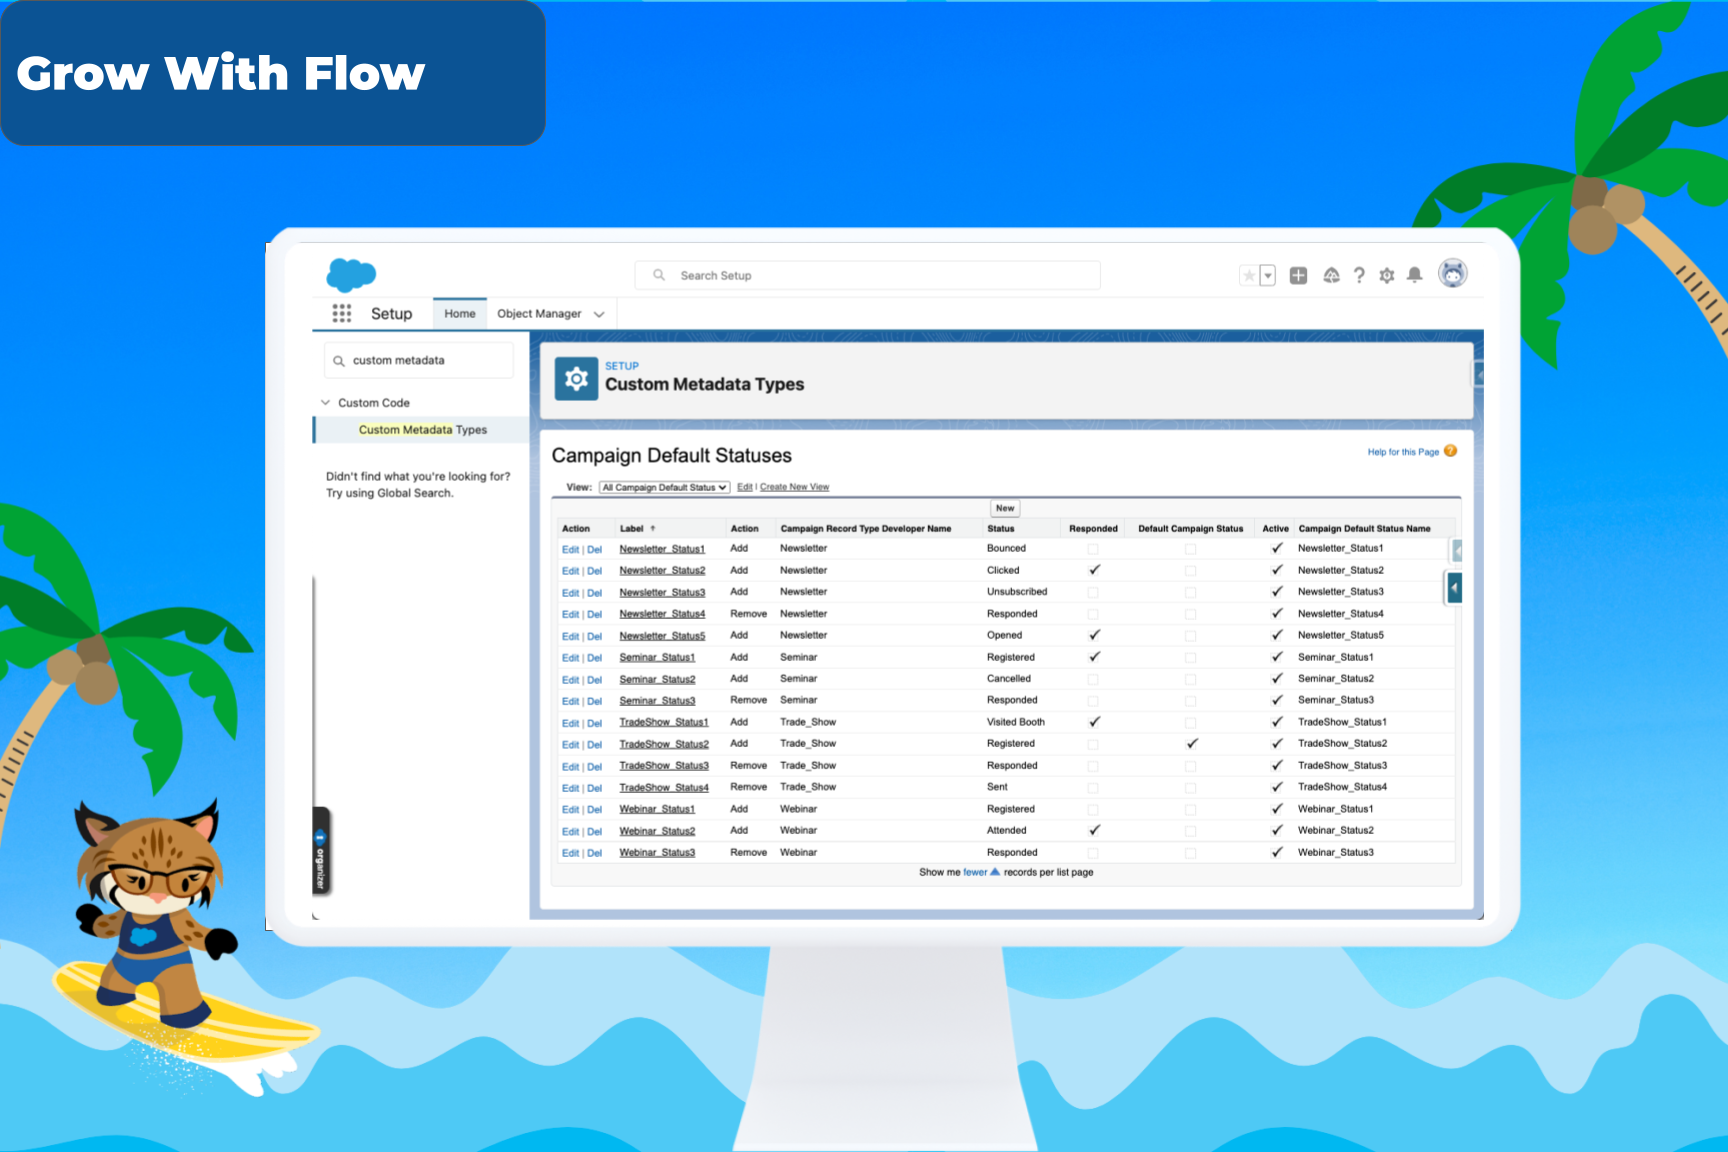The width and height of the screenshot is (1728, 1152).
Task: Click the favorites star icon
Action: click(1249, 275)
